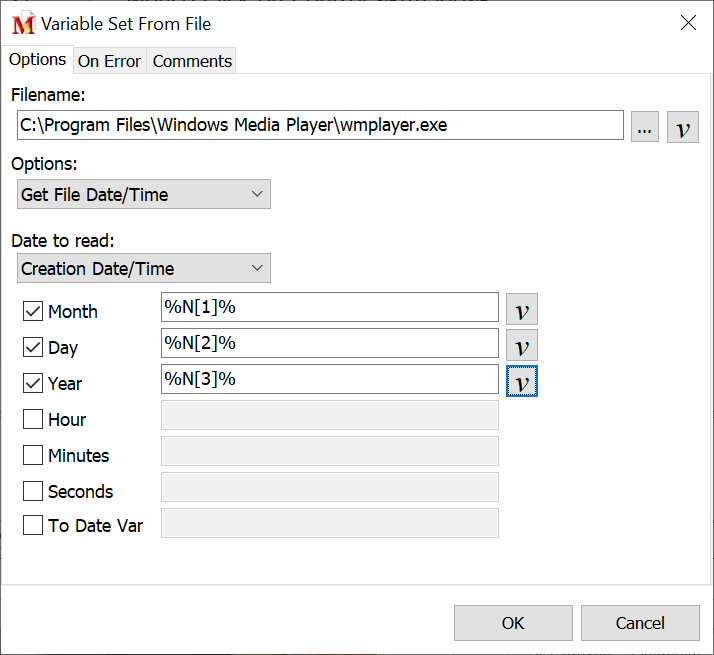Tick the Seconds checkbox
Screen dimensions: 714x655
tap(33, 491)
